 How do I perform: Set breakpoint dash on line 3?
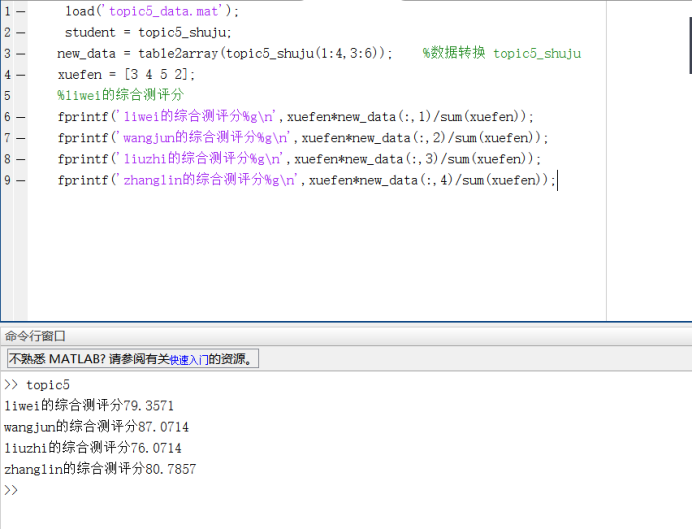(21, 54)
